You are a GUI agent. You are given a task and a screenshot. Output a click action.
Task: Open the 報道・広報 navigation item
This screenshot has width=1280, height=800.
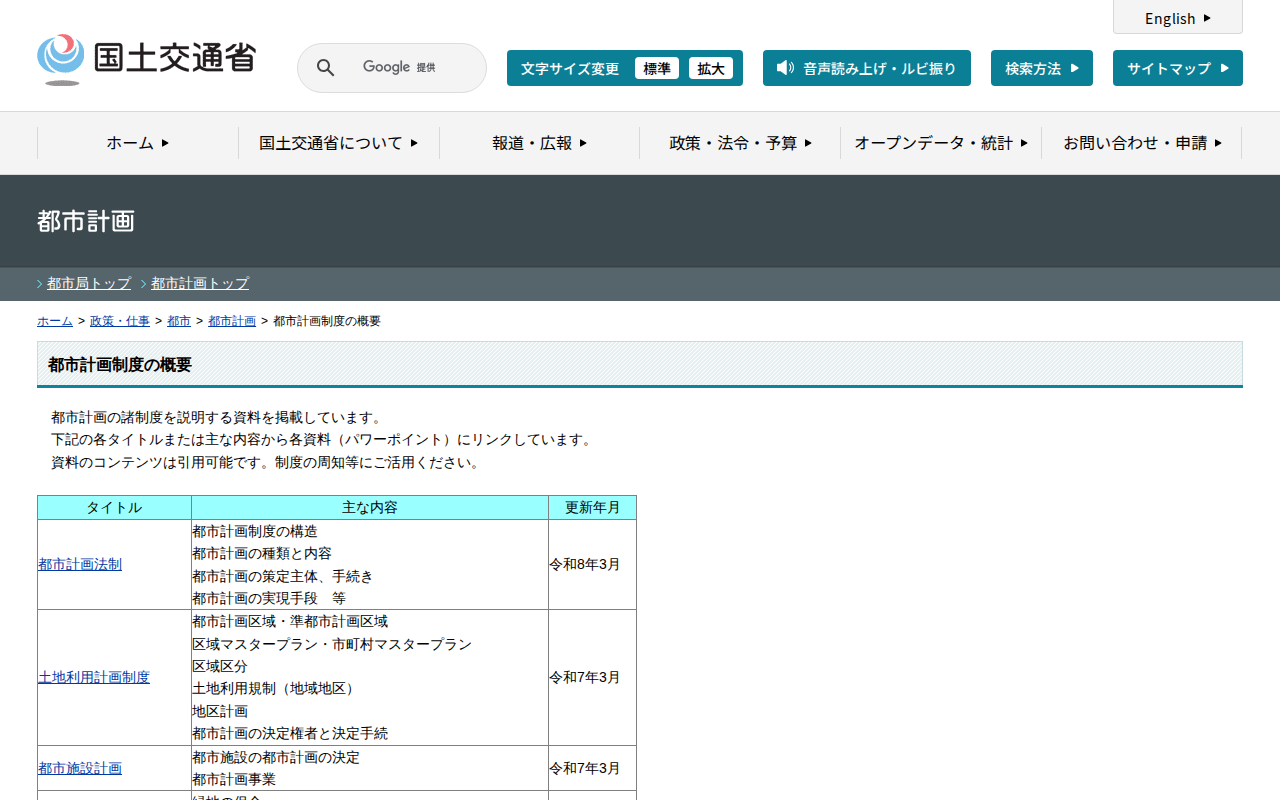[539, 143]
